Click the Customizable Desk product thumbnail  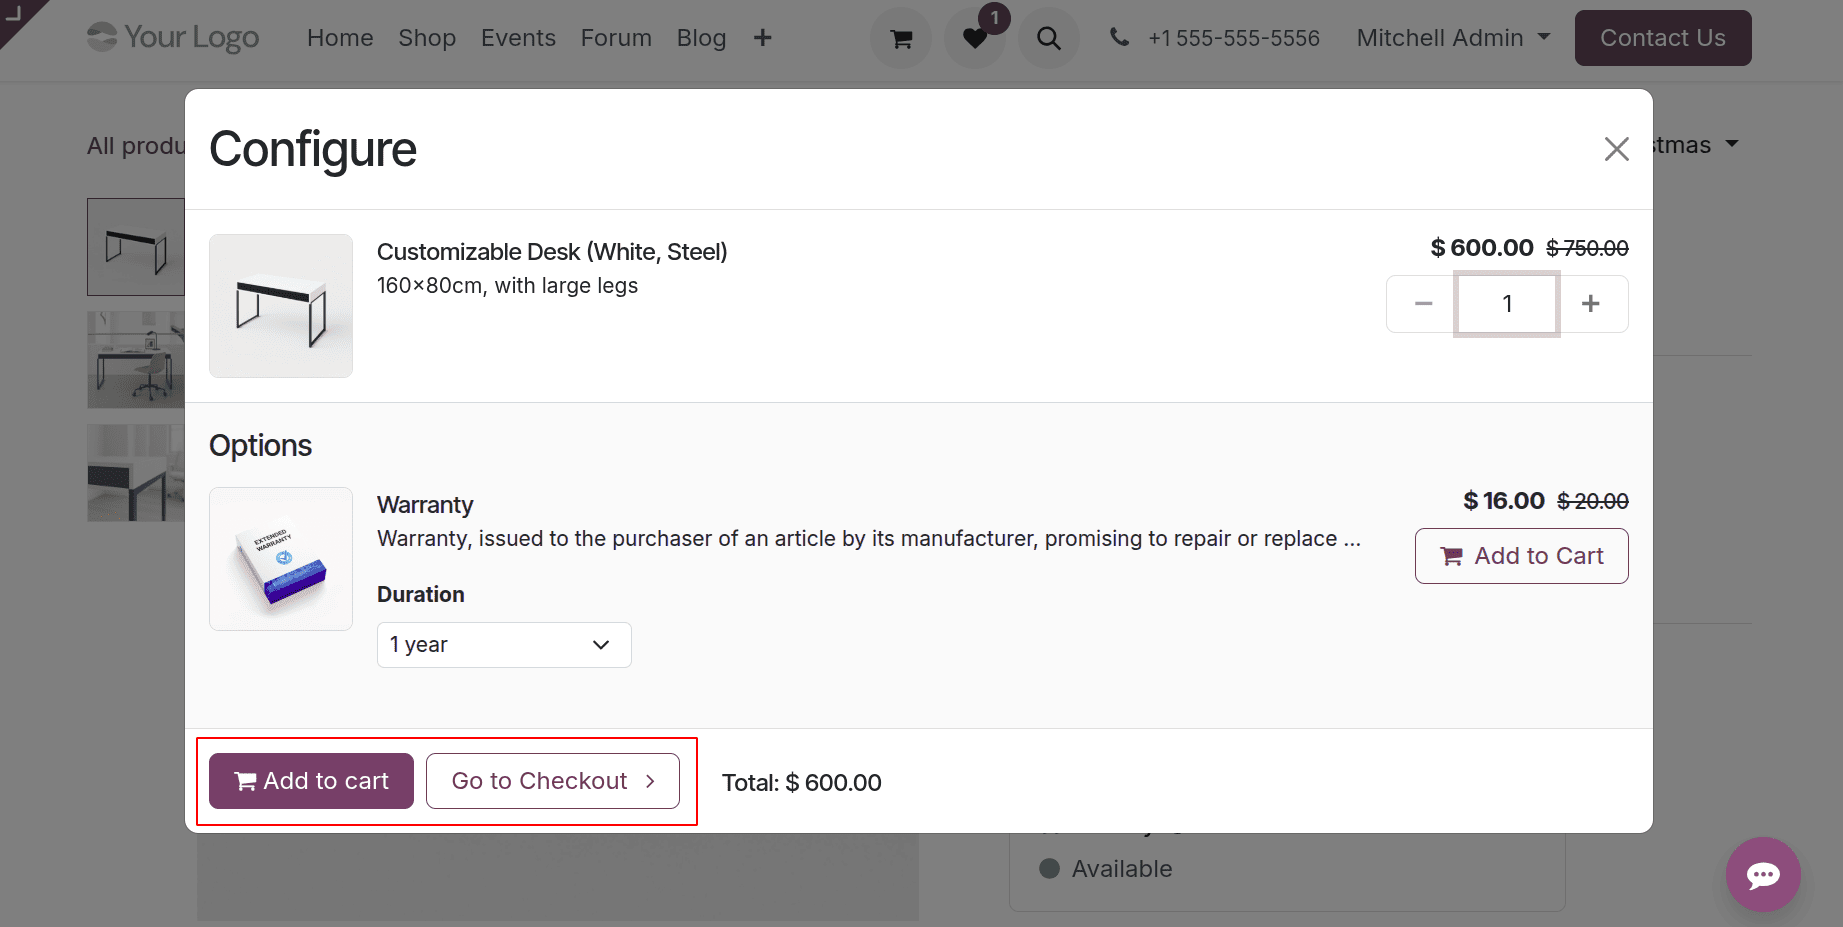(x=281, y=306)
